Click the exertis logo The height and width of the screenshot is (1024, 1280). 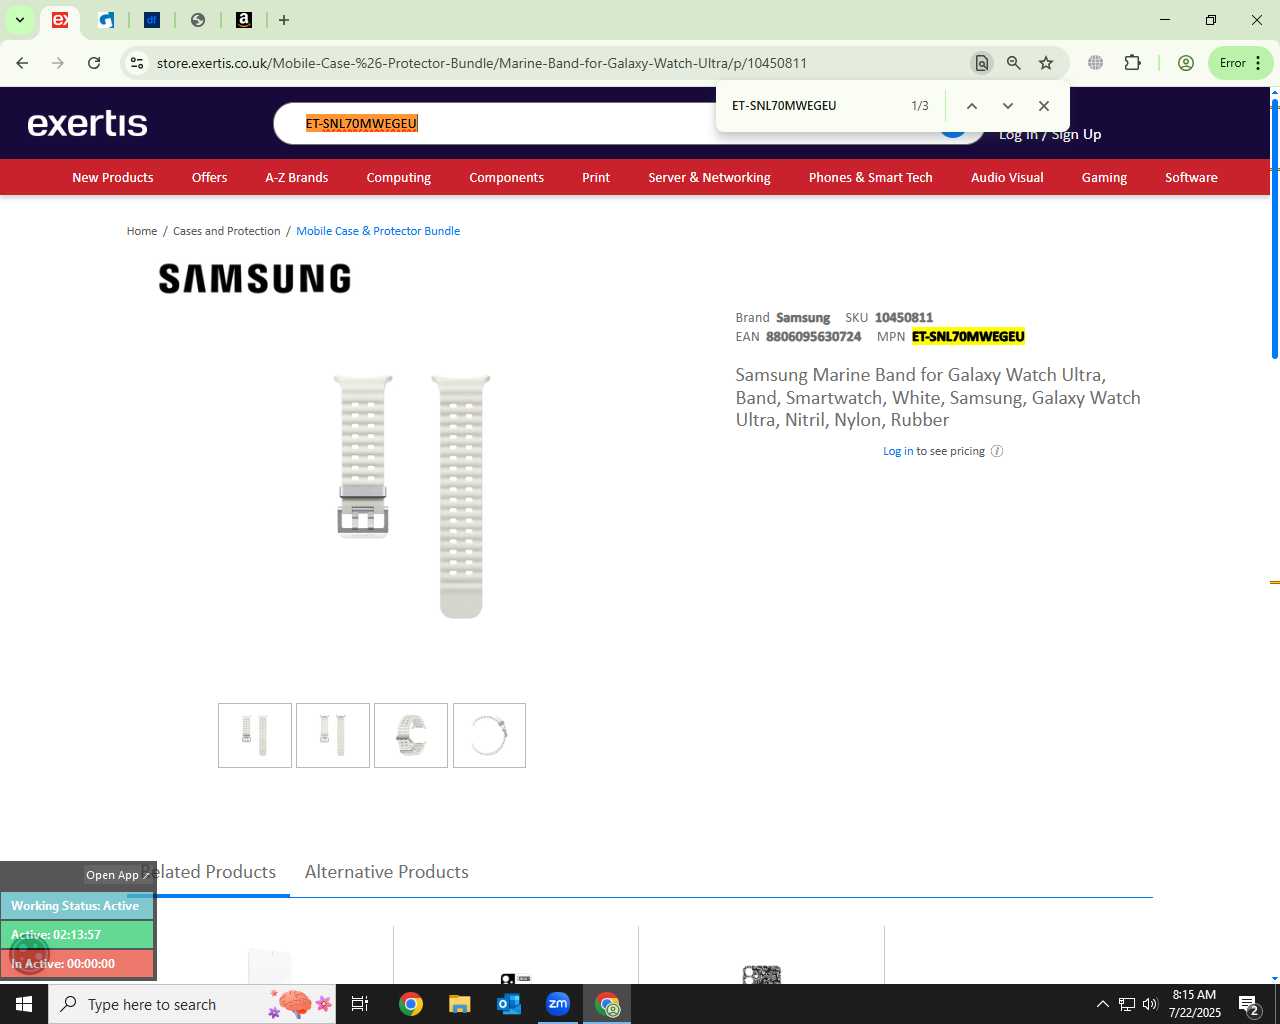[x=87, y=123]
